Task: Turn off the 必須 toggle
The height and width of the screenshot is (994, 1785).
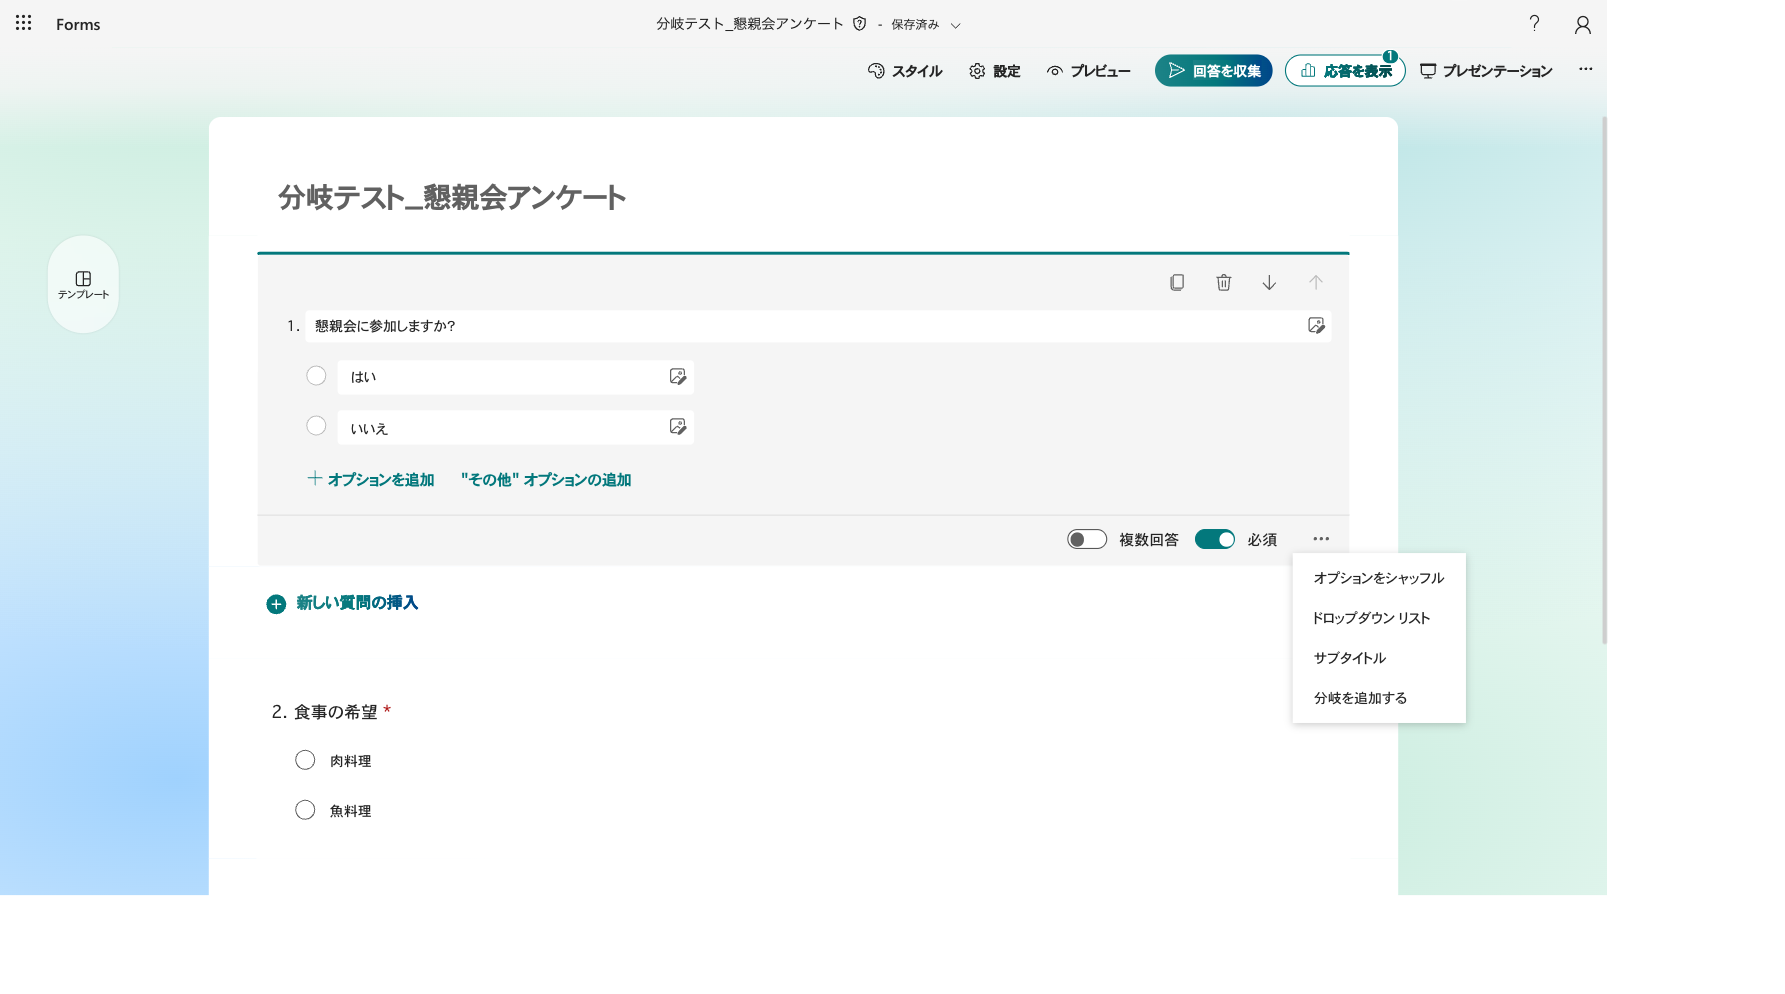Action: (x=1215, y=539)
